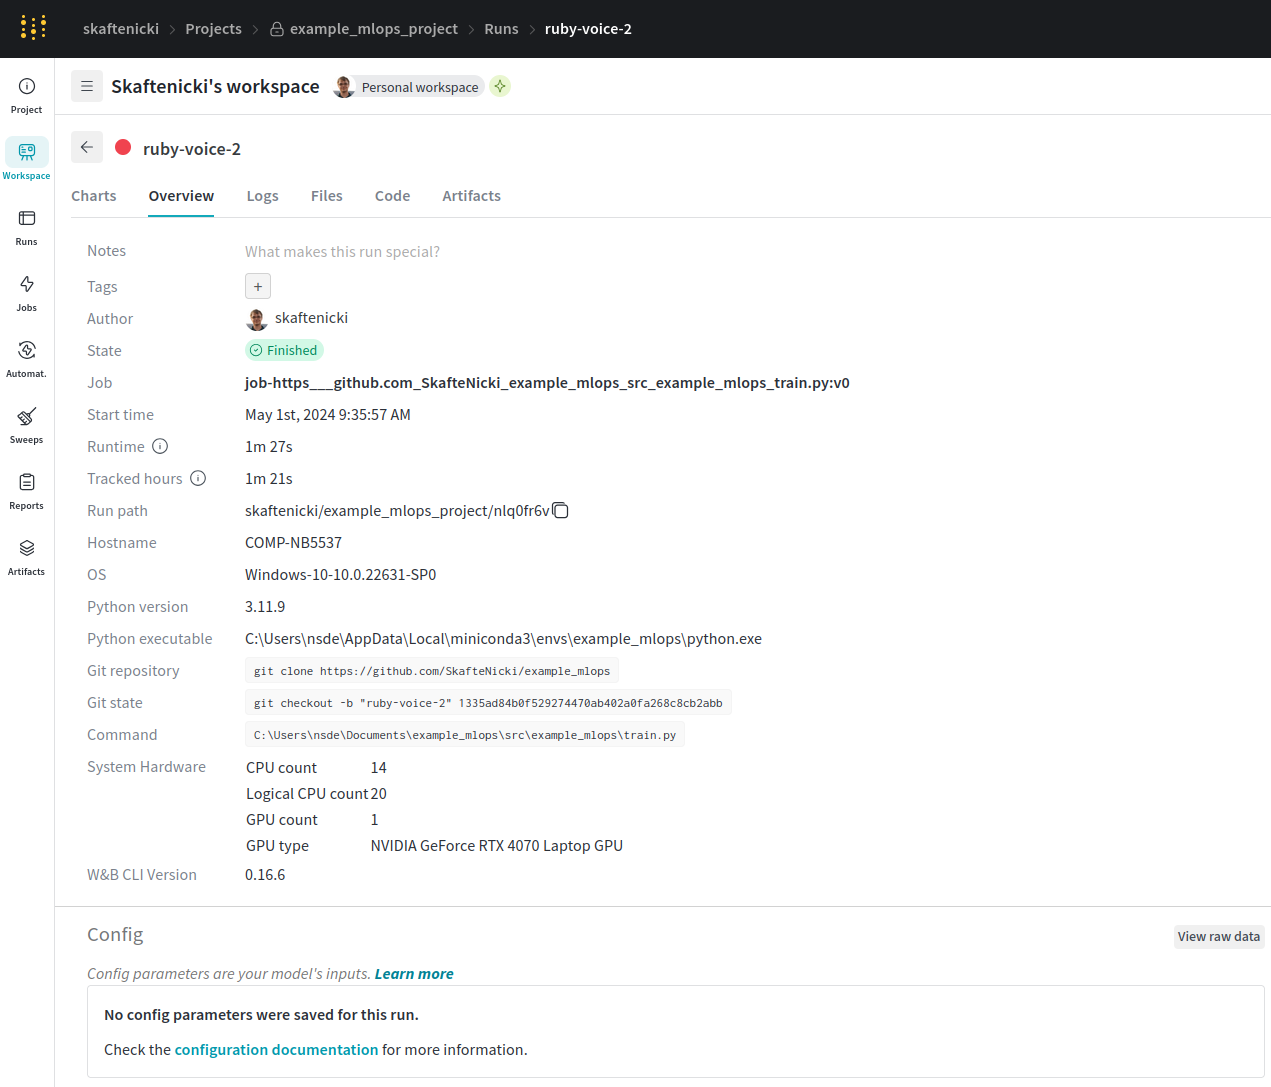Open Reports from the sidebar
The image size is (1271, 1087).
[x=27, y=483]
